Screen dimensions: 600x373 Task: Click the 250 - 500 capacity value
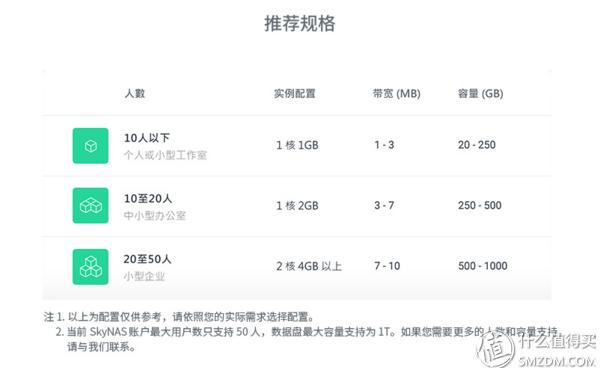(479, 205)
